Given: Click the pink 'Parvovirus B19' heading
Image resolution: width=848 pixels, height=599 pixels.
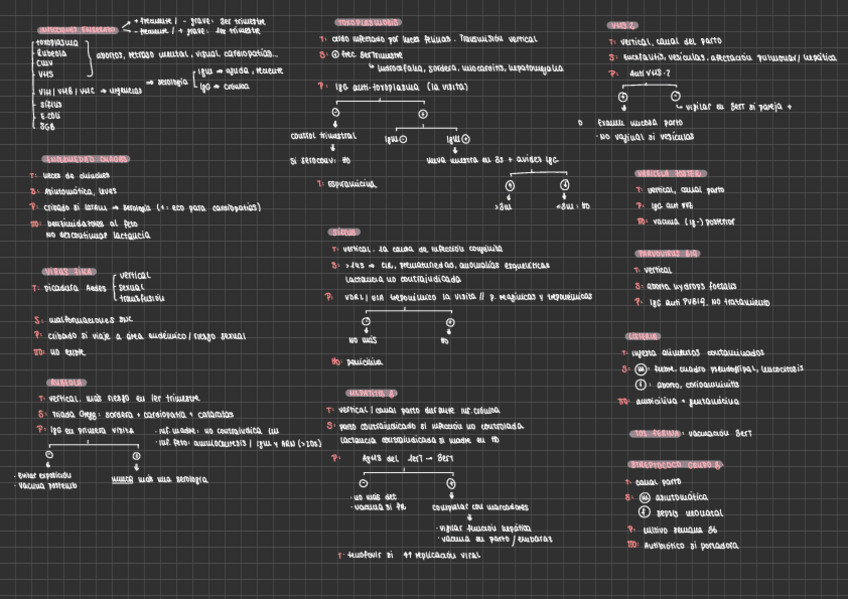Looking at the screenshot, I should click(x=667, y=254).
